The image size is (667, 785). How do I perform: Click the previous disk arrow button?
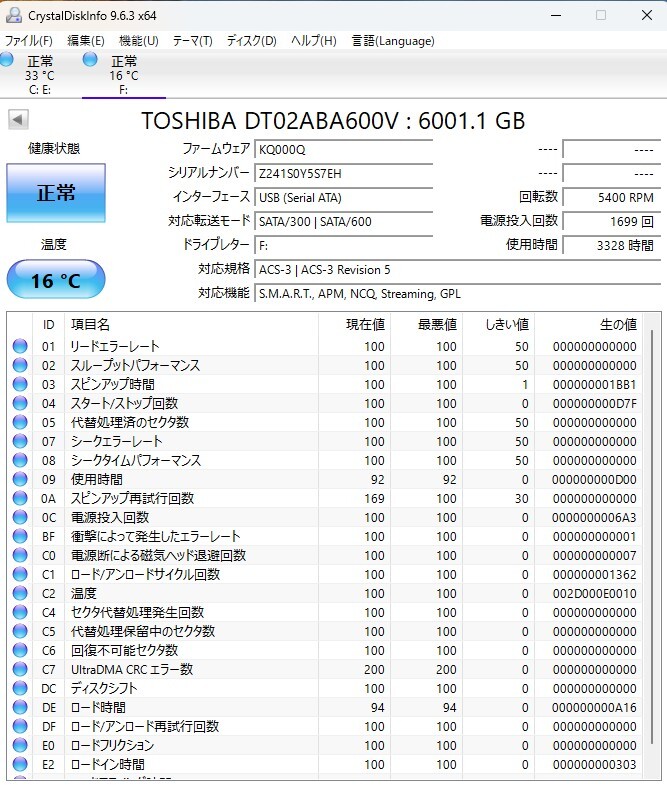(x=18, y=120)
